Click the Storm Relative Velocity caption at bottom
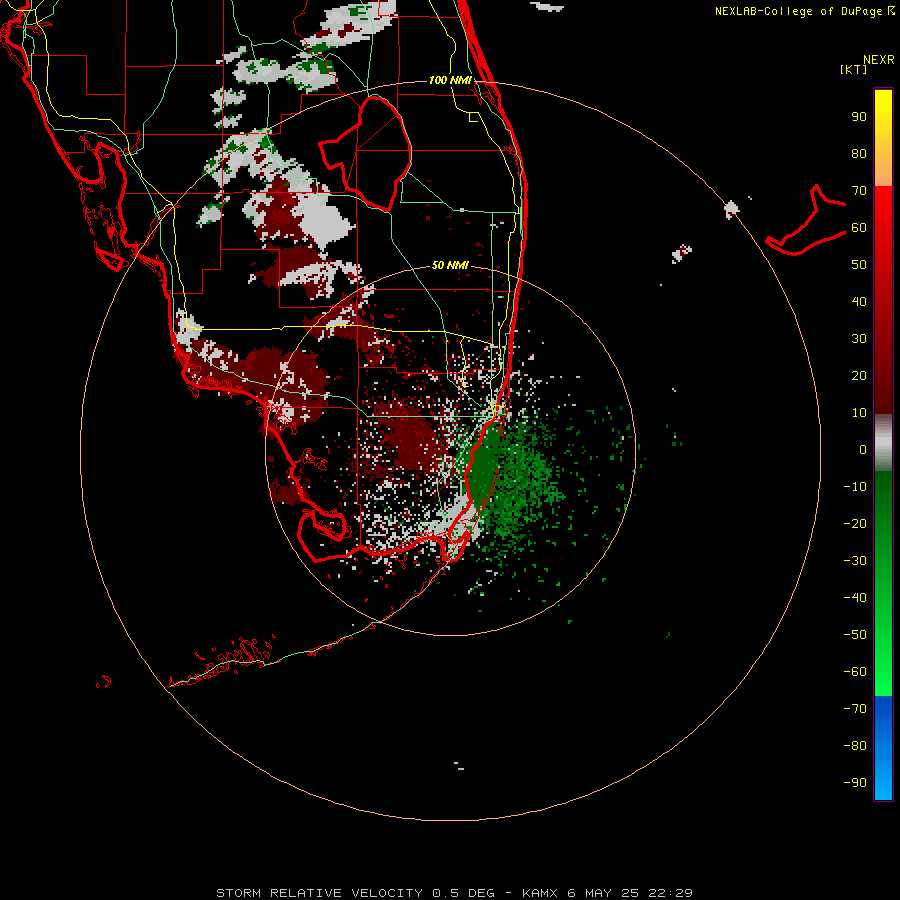 [454, 893]
